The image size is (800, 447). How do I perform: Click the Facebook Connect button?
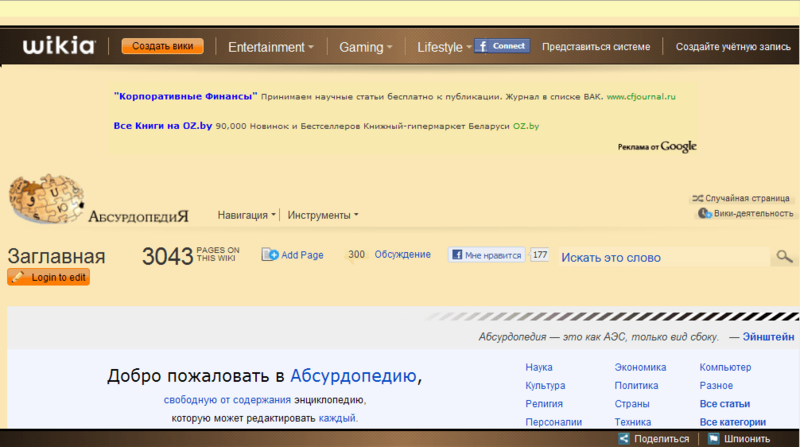[x=502, y=46]
